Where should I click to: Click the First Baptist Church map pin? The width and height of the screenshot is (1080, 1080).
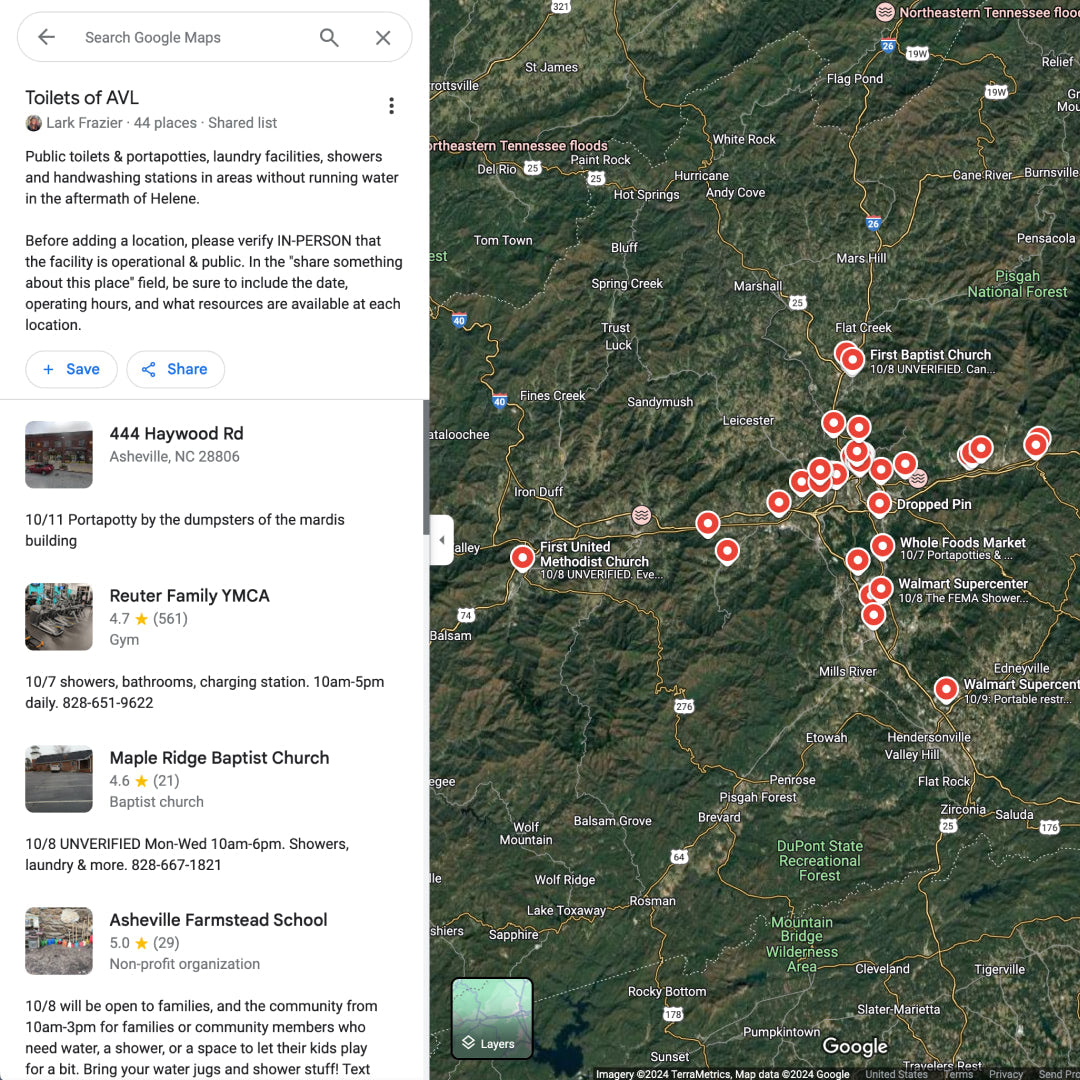852,358
